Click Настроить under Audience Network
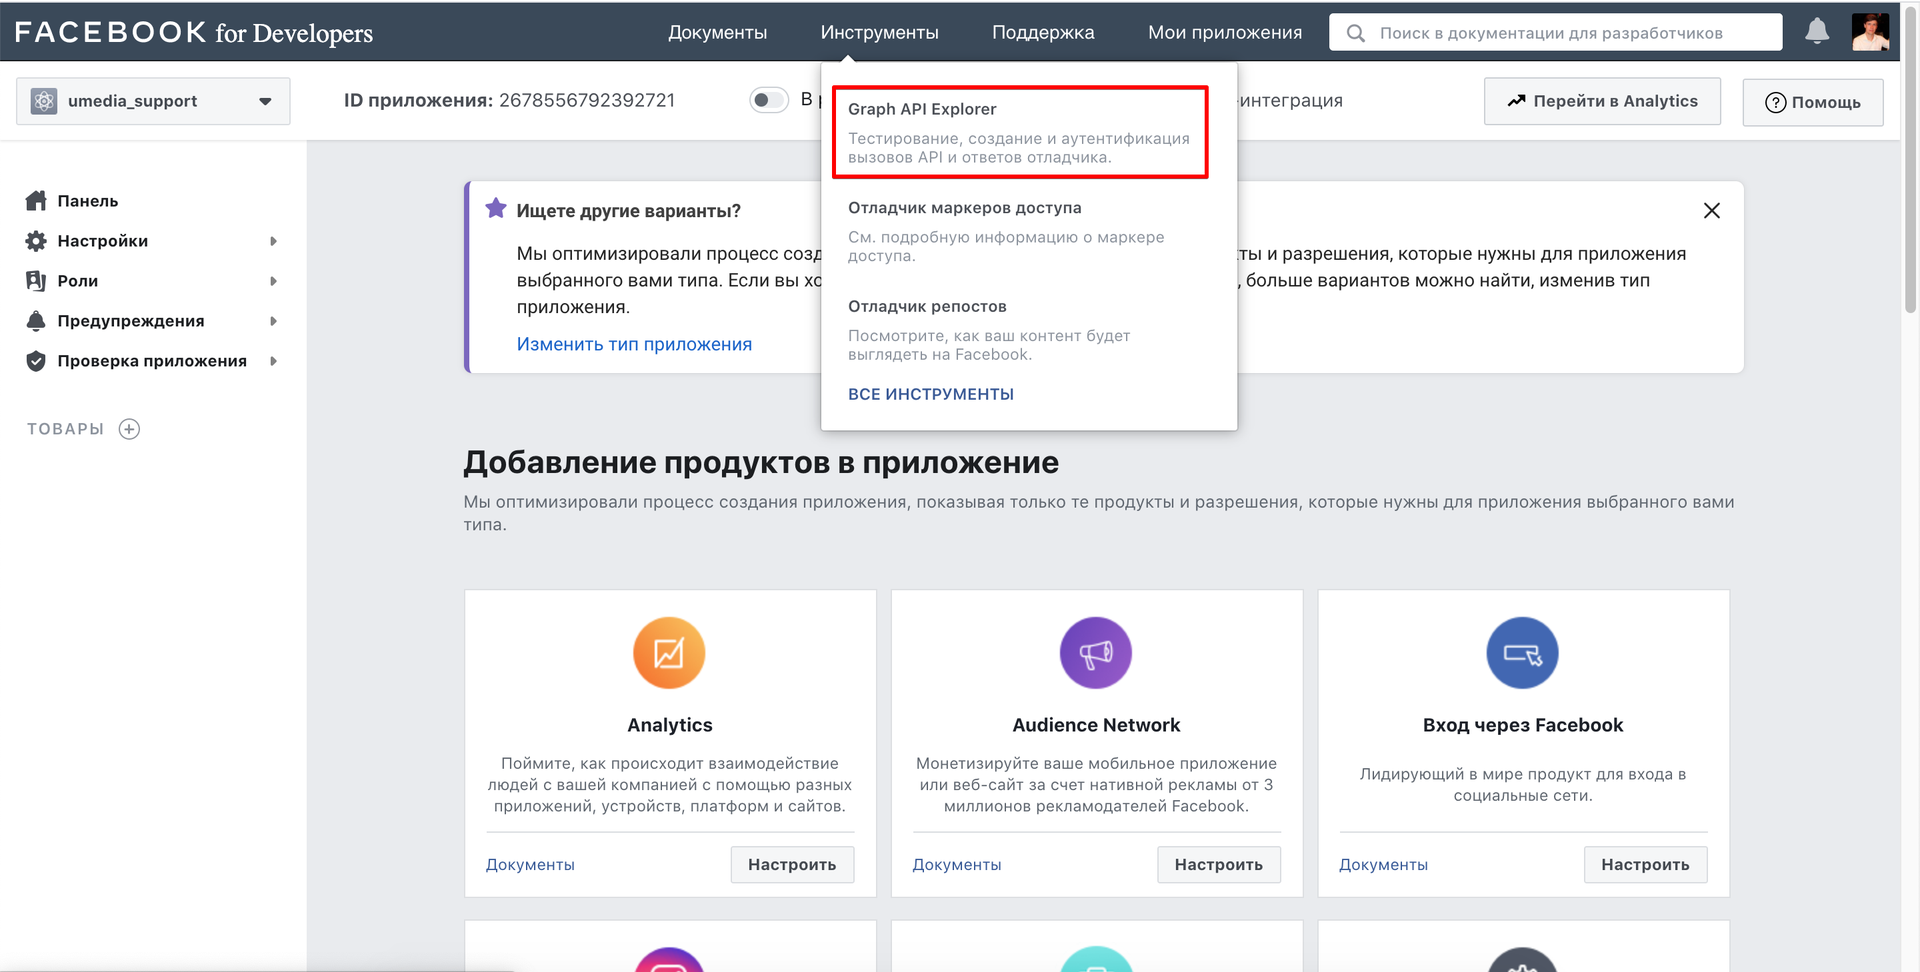1920x972 pixels. (x=1219, y=865)
